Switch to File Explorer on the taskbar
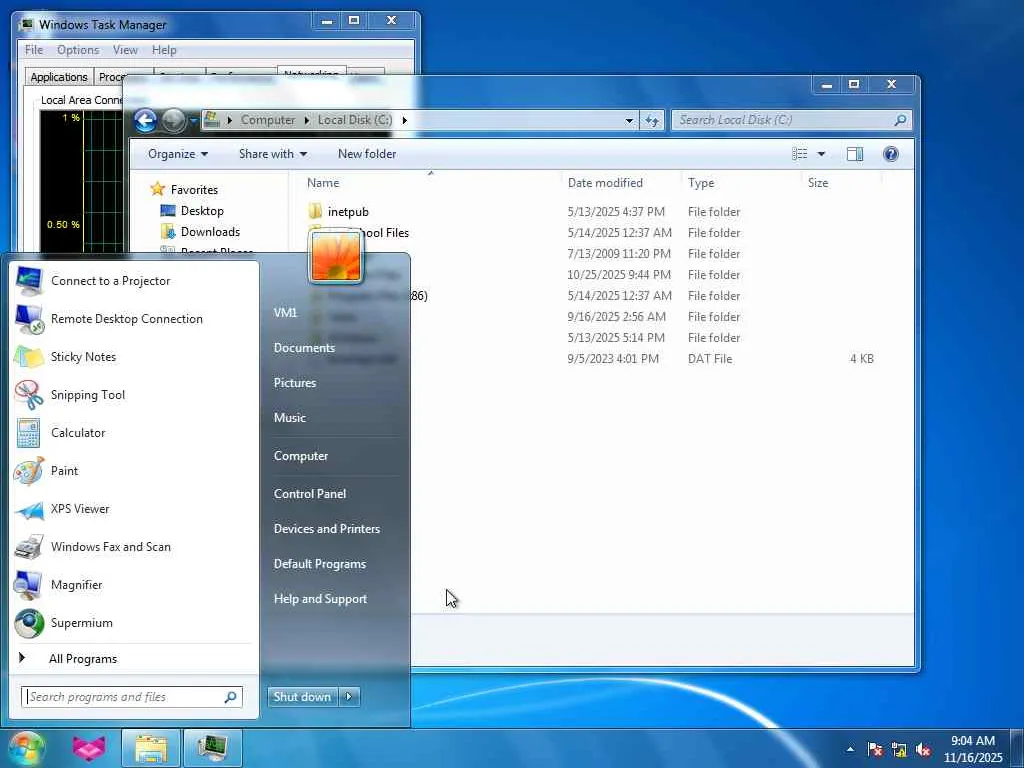Viewport: 1024px width, 768px height. click(x=151, y=748)
